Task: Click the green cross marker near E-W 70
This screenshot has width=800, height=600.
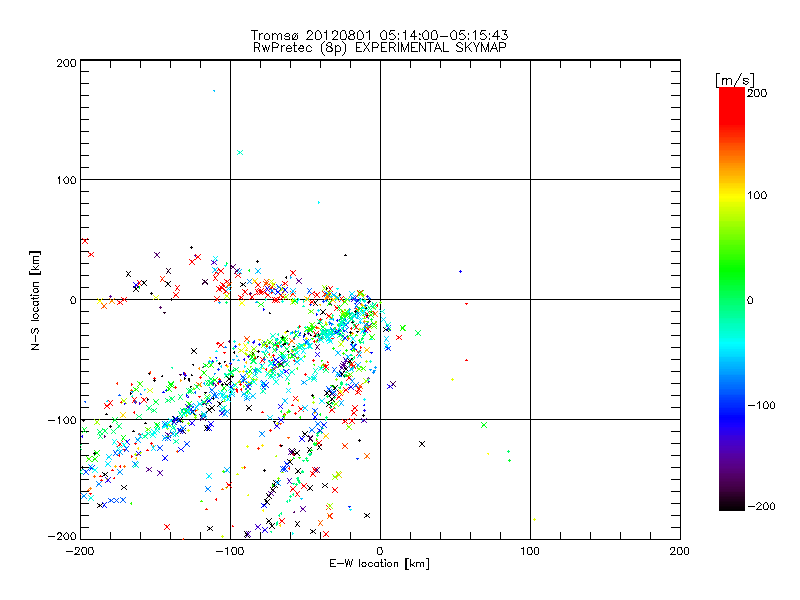Action: (x=484, y=425)
